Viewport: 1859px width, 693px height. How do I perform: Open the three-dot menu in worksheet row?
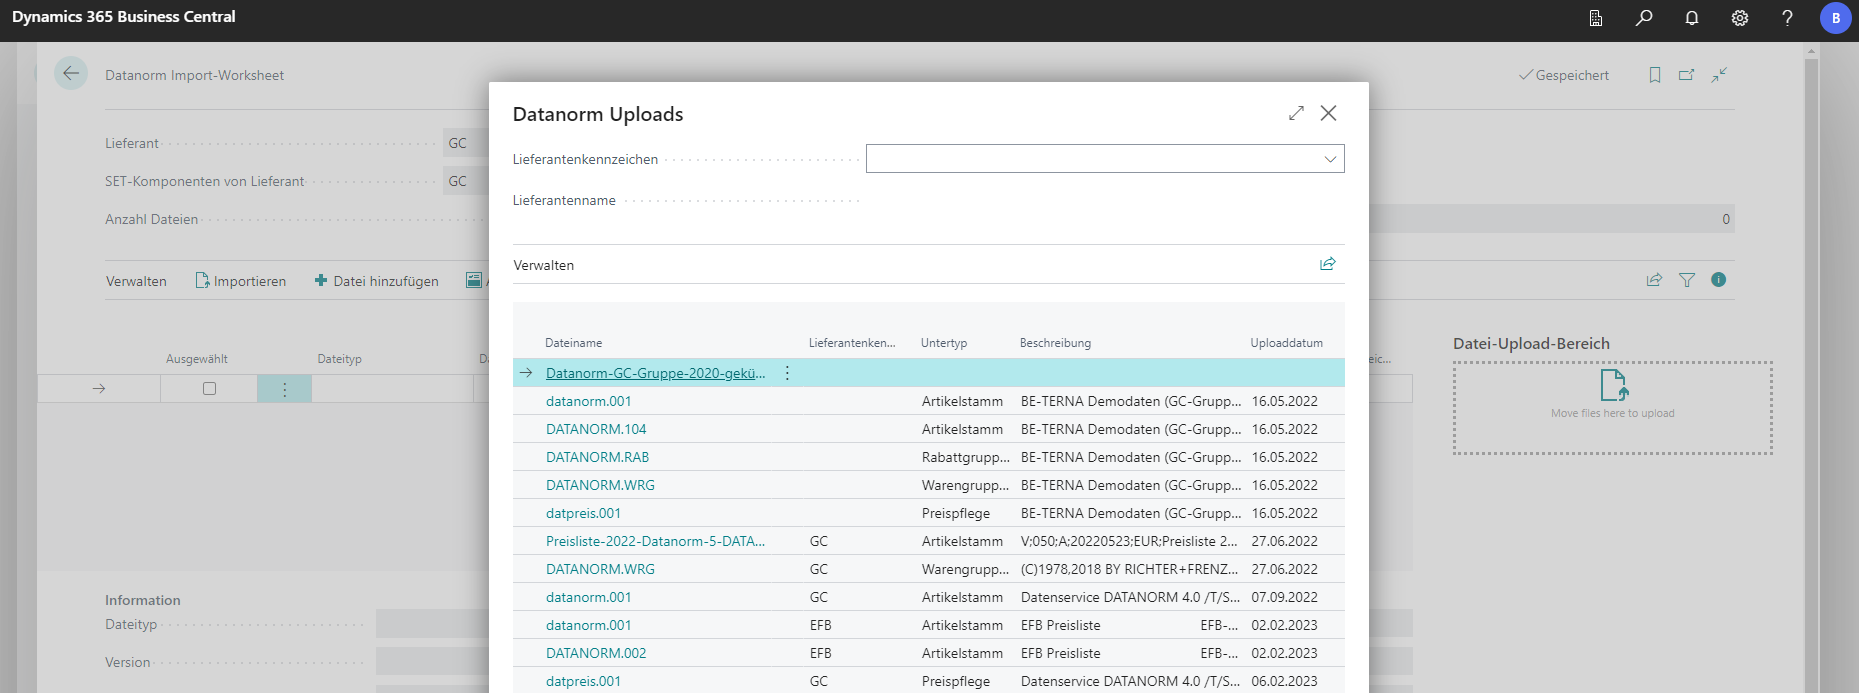[284, 389]
